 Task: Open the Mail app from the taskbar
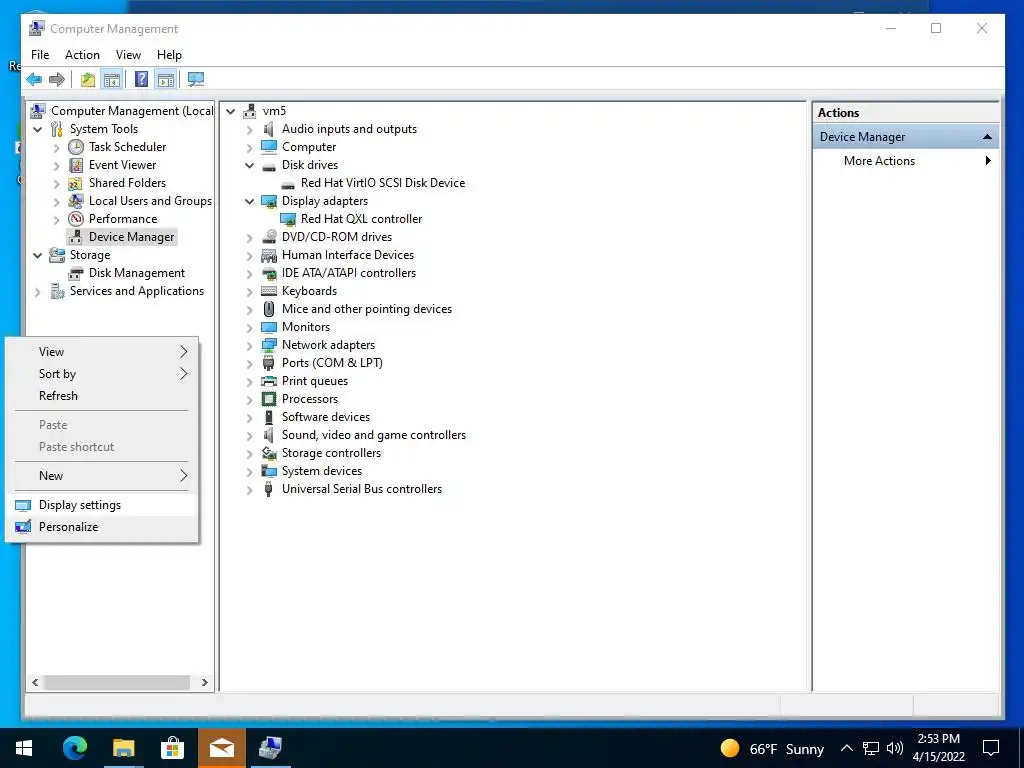coord(221,748)
